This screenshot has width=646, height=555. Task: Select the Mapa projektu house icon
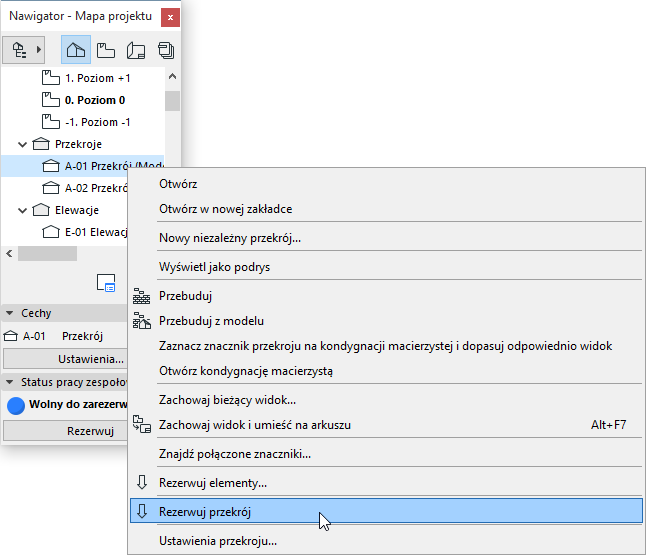[76, 50]
